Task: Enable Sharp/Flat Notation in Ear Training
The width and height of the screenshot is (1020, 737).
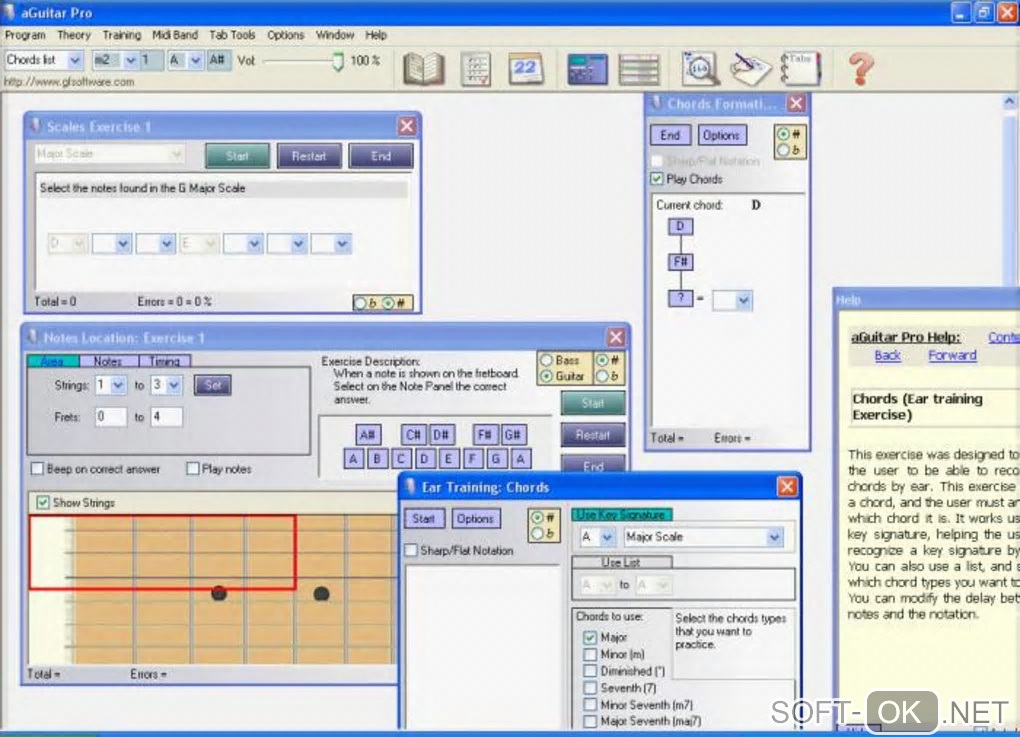Action: pyautogui.click(x=411, y=551)
